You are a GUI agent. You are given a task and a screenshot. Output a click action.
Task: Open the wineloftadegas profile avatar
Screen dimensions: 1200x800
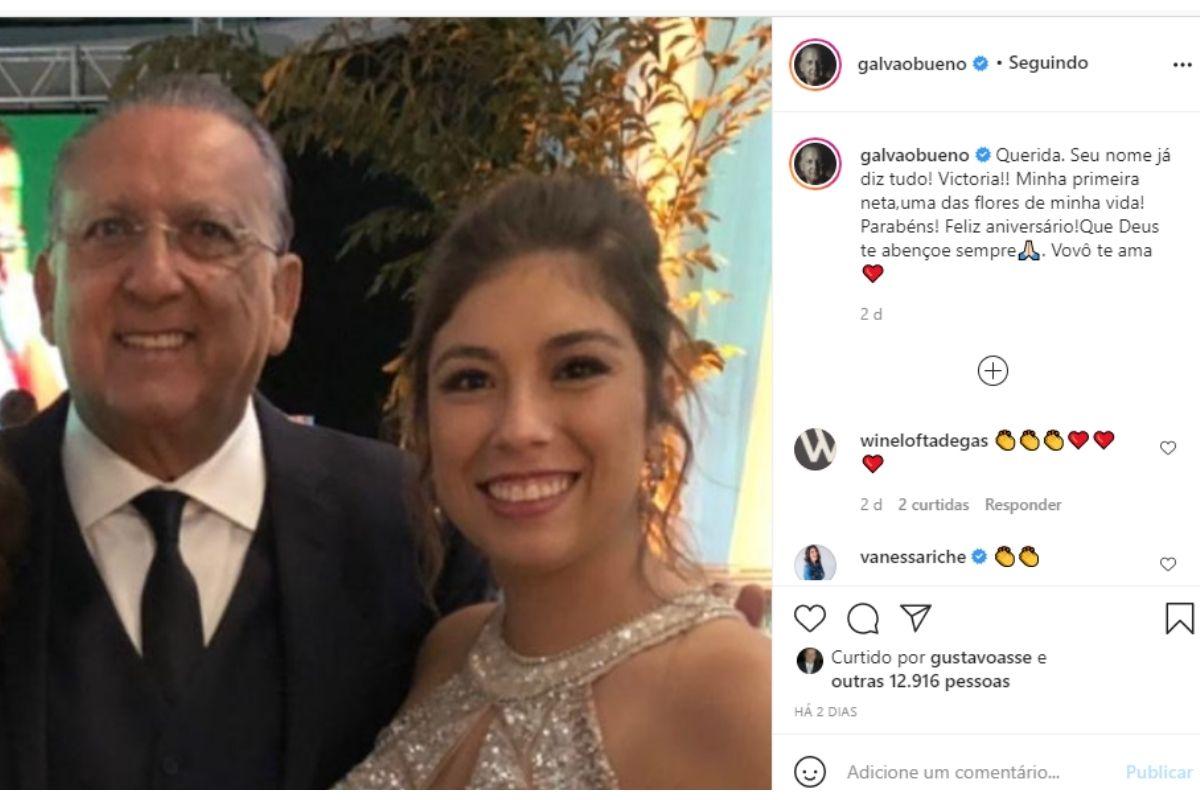tap(815, 449)
